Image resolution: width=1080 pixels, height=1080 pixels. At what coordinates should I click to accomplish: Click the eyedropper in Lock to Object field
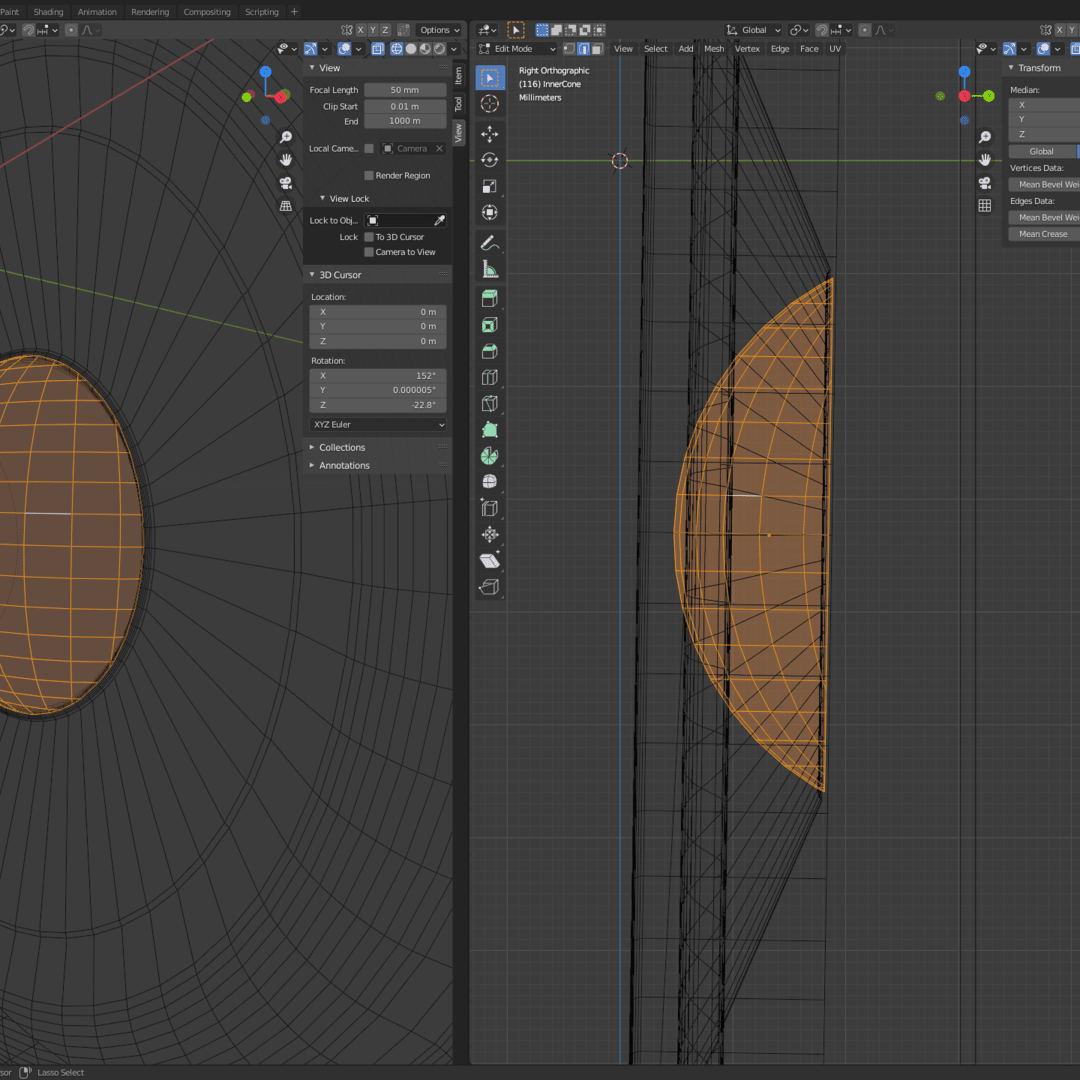438,220
